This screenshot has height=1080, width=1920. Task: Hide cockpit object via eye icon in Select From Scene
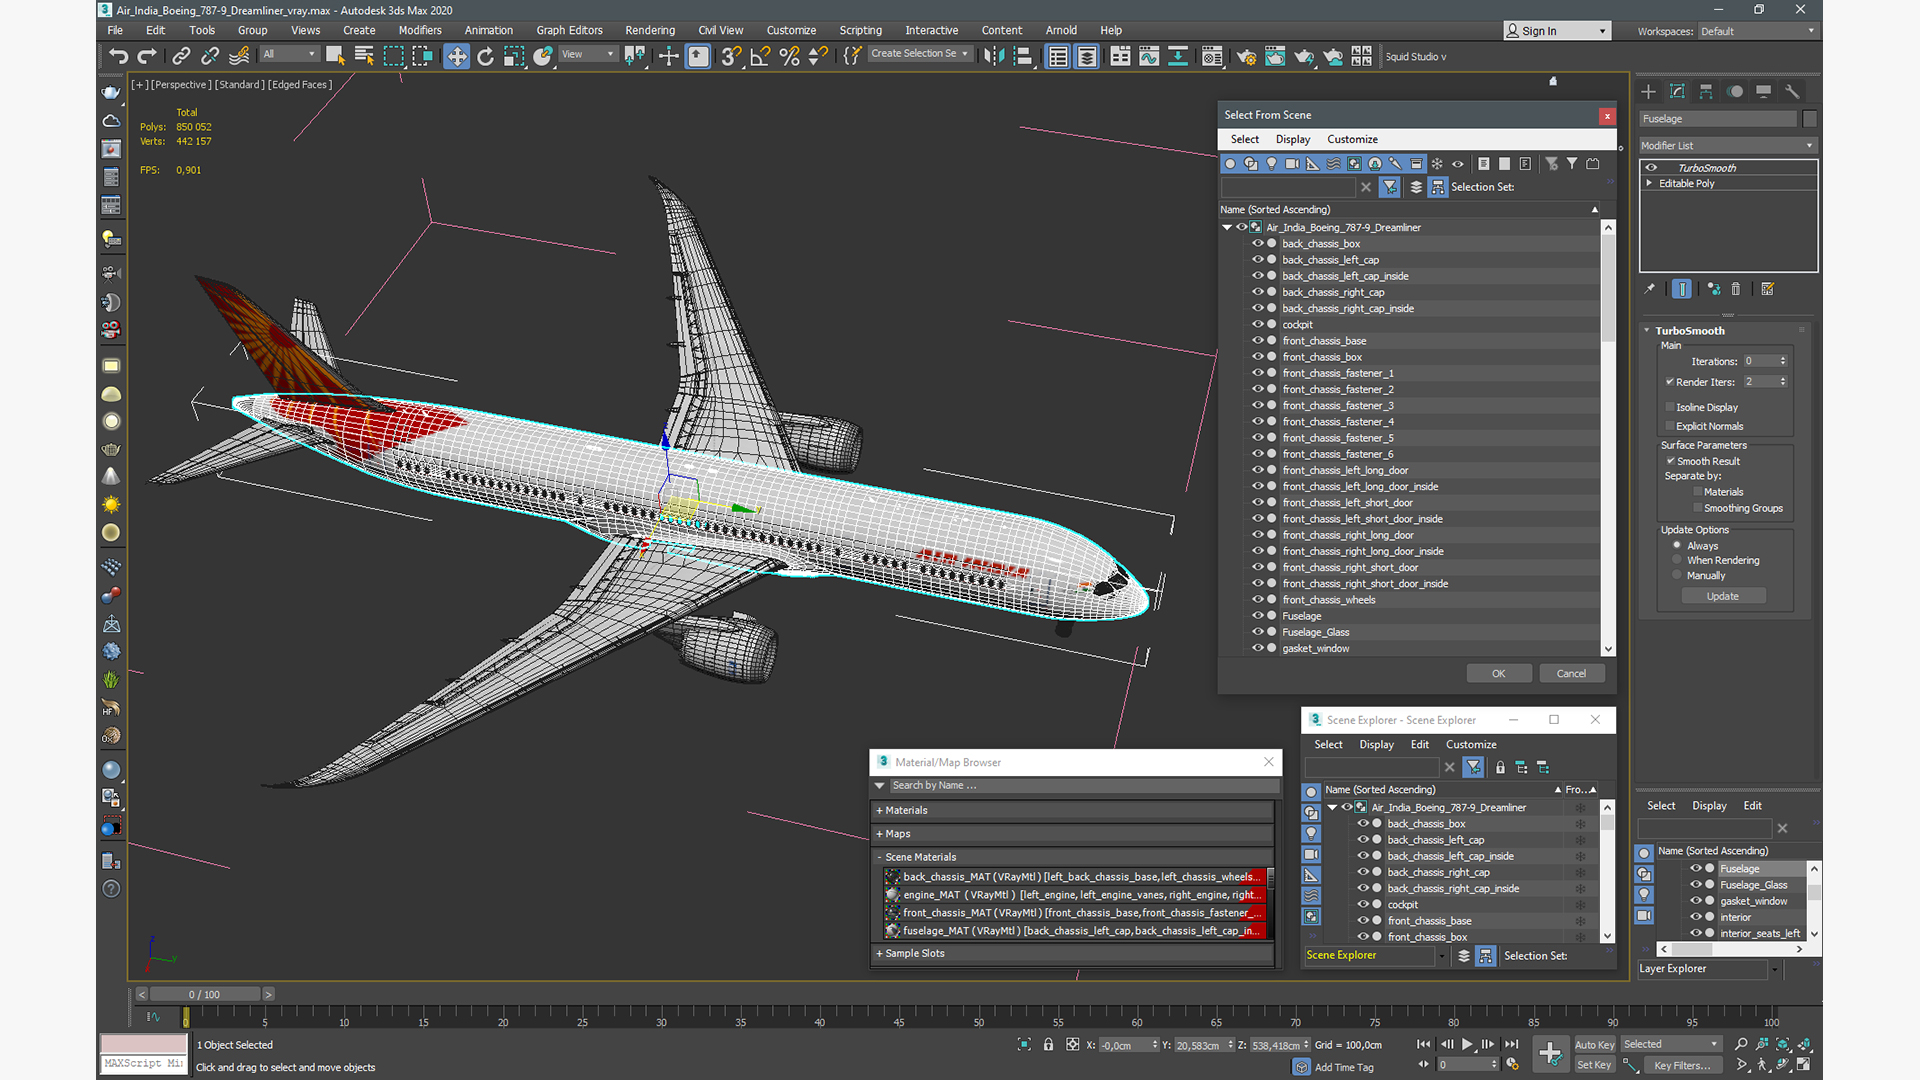pyautogui.click(x=1258, y=324)
